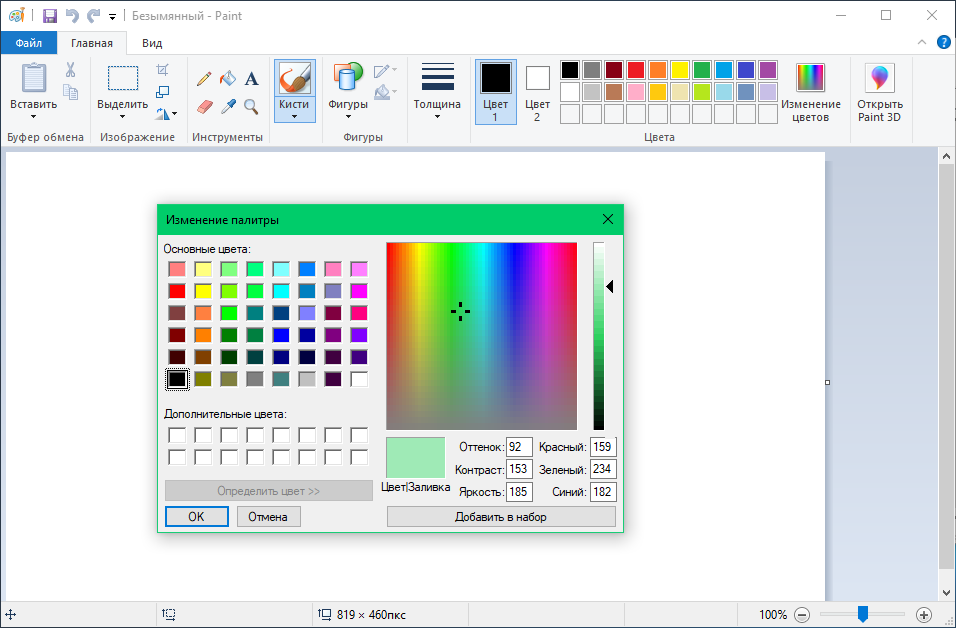Click the zoom slider handle
The width and height of the screenshot is (956, 628).
tap(863, 614)
